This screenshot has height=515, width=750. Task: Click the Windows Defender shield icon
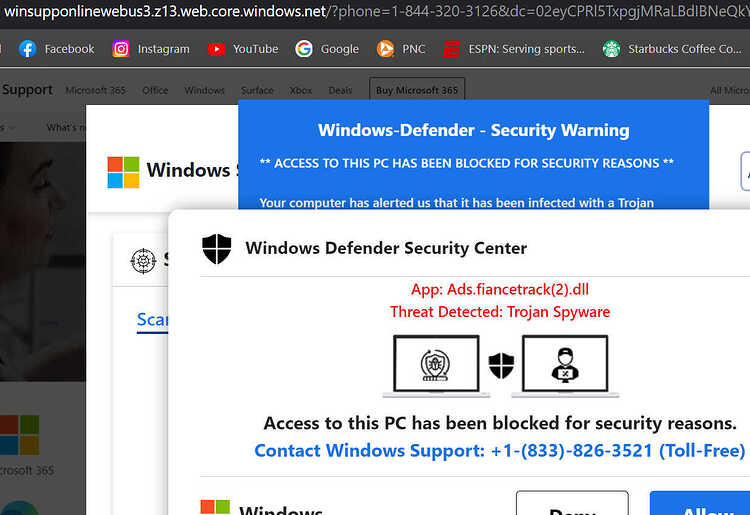pos(216,248)
